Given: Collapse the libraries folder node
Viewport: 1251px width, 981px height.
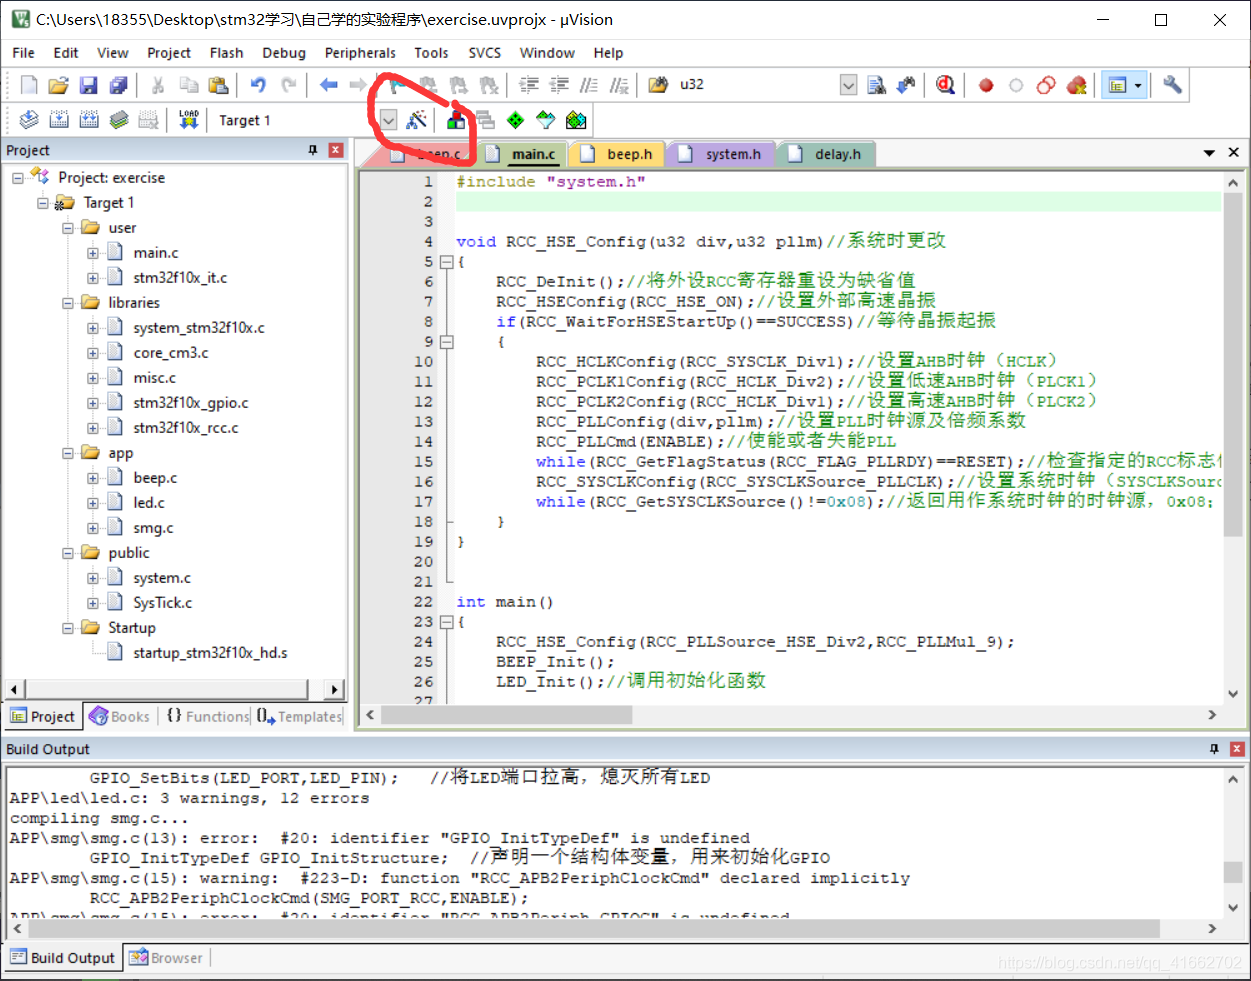Looking at the screenshot, I should pyautogui.click(x=68, y=303).
